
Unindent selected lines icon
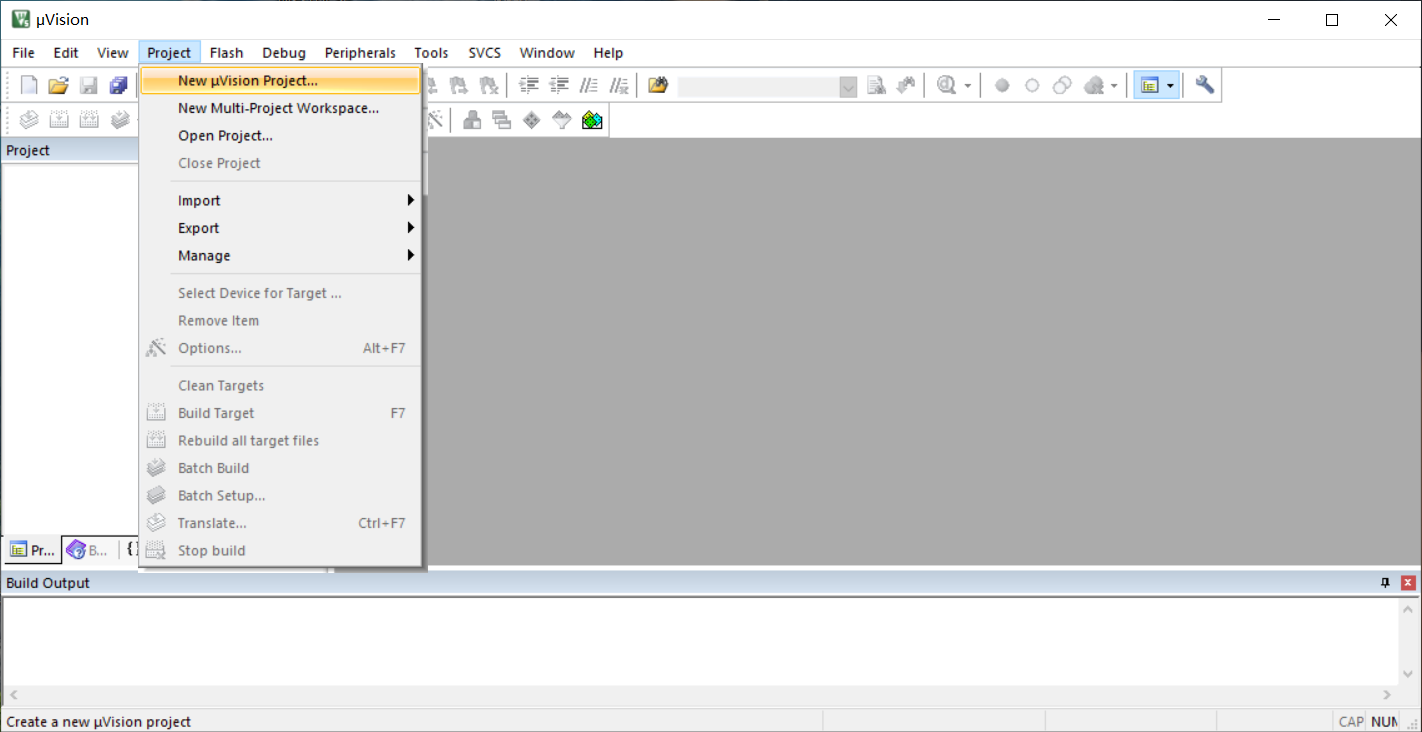(559, 86)
